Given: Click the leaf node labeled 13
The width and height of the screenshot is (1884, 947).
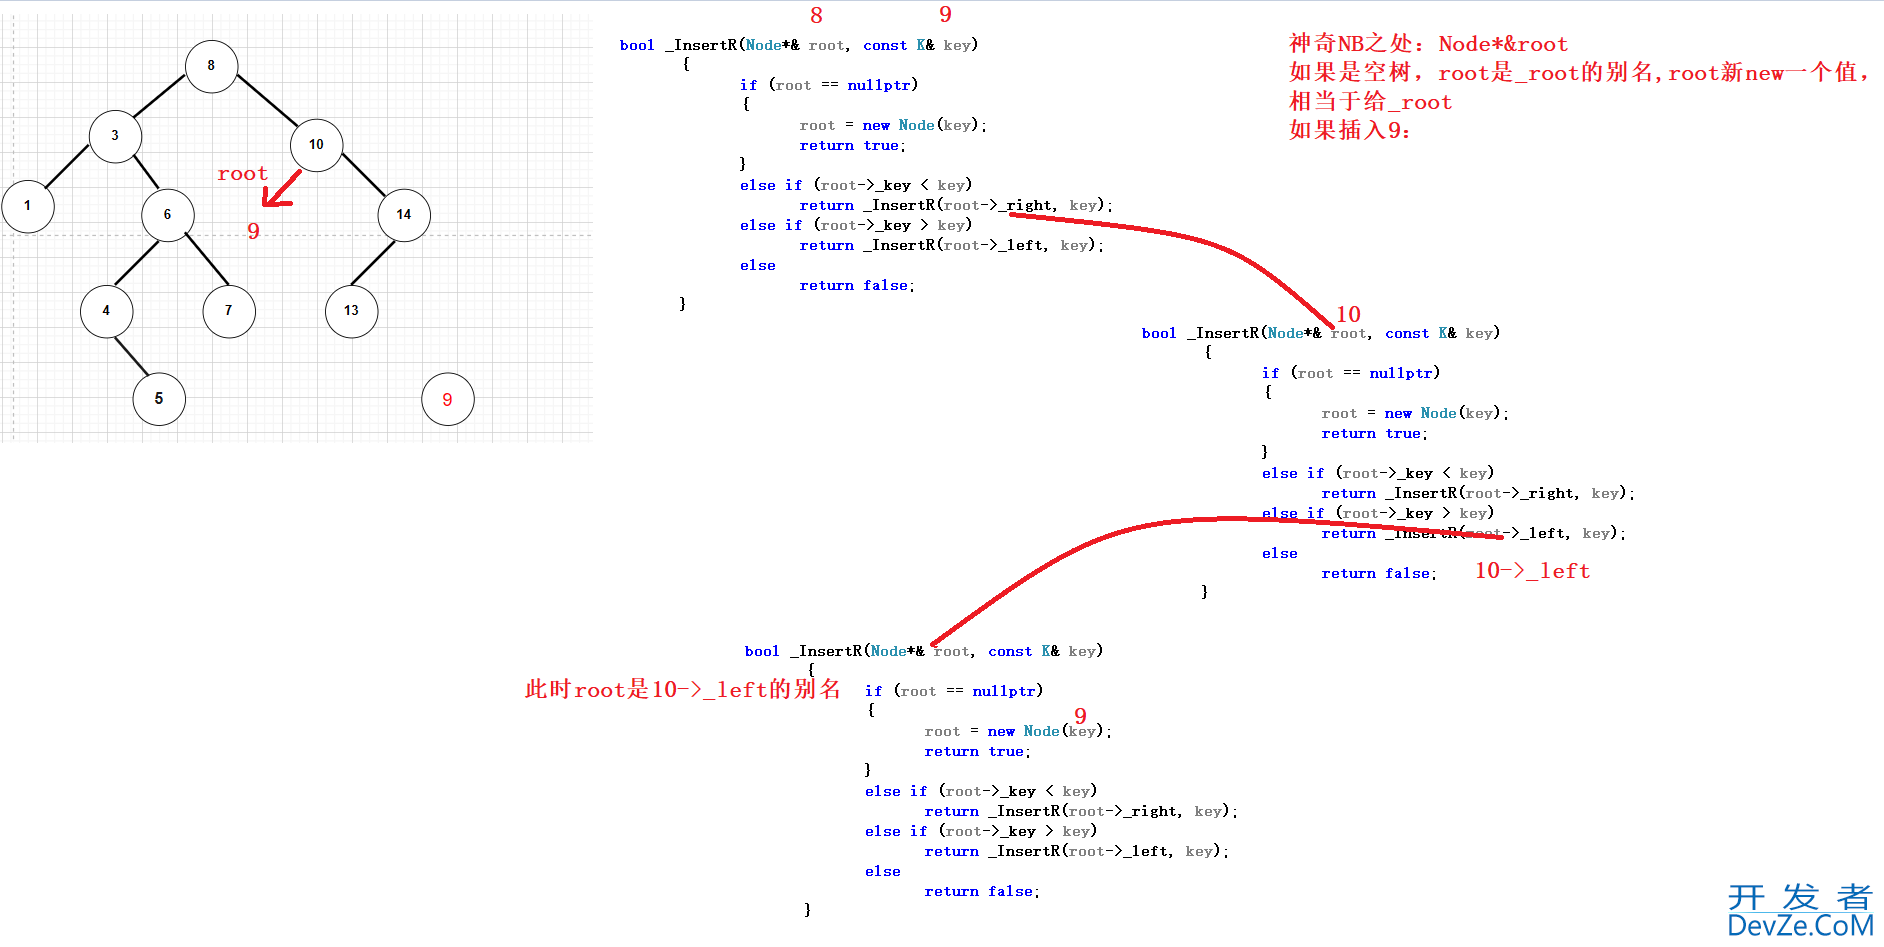Looking at the screenshot, I should pos(351,311).
